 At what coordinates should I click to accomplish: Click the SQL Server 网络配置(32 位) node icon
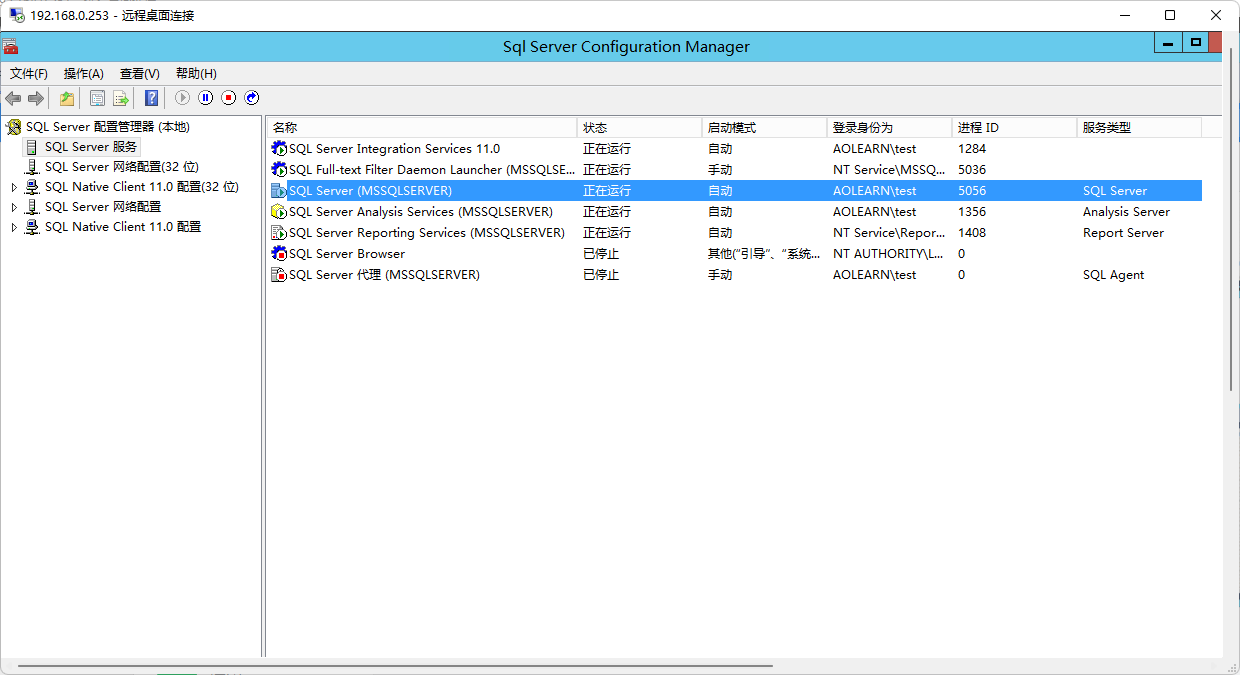coord(32,167)
